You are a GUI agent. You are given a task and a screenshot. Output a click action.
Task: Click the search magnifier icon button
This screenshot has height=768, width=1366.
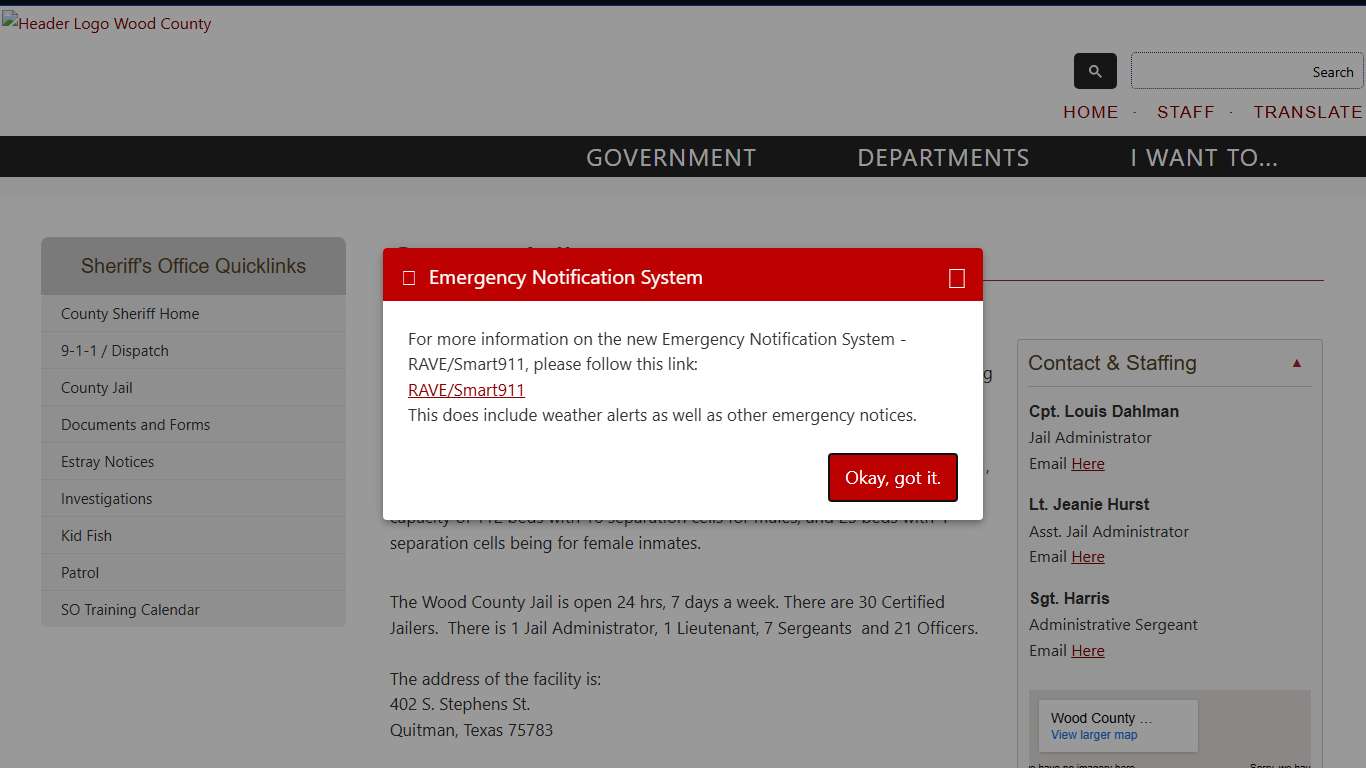1095,72
